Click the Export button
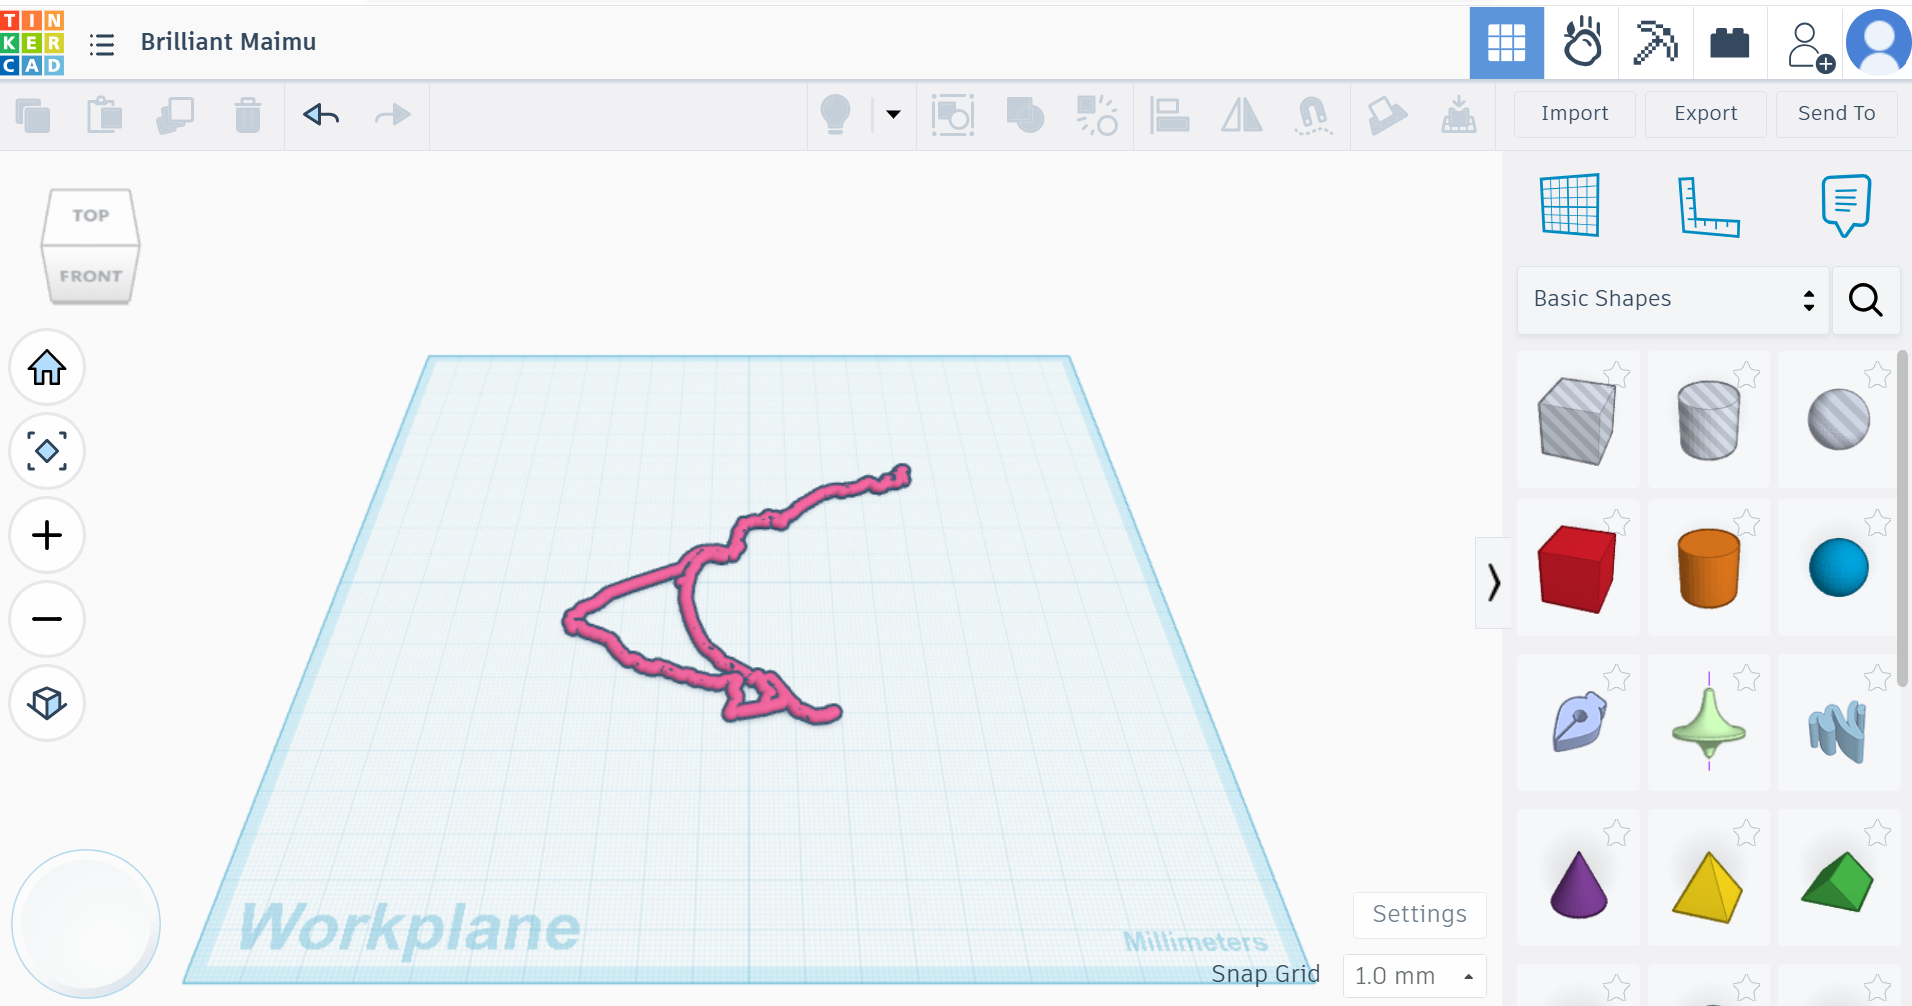Image resolution: width=1912 pixels, height=1006 pixels. click(x=1706, y=114)
